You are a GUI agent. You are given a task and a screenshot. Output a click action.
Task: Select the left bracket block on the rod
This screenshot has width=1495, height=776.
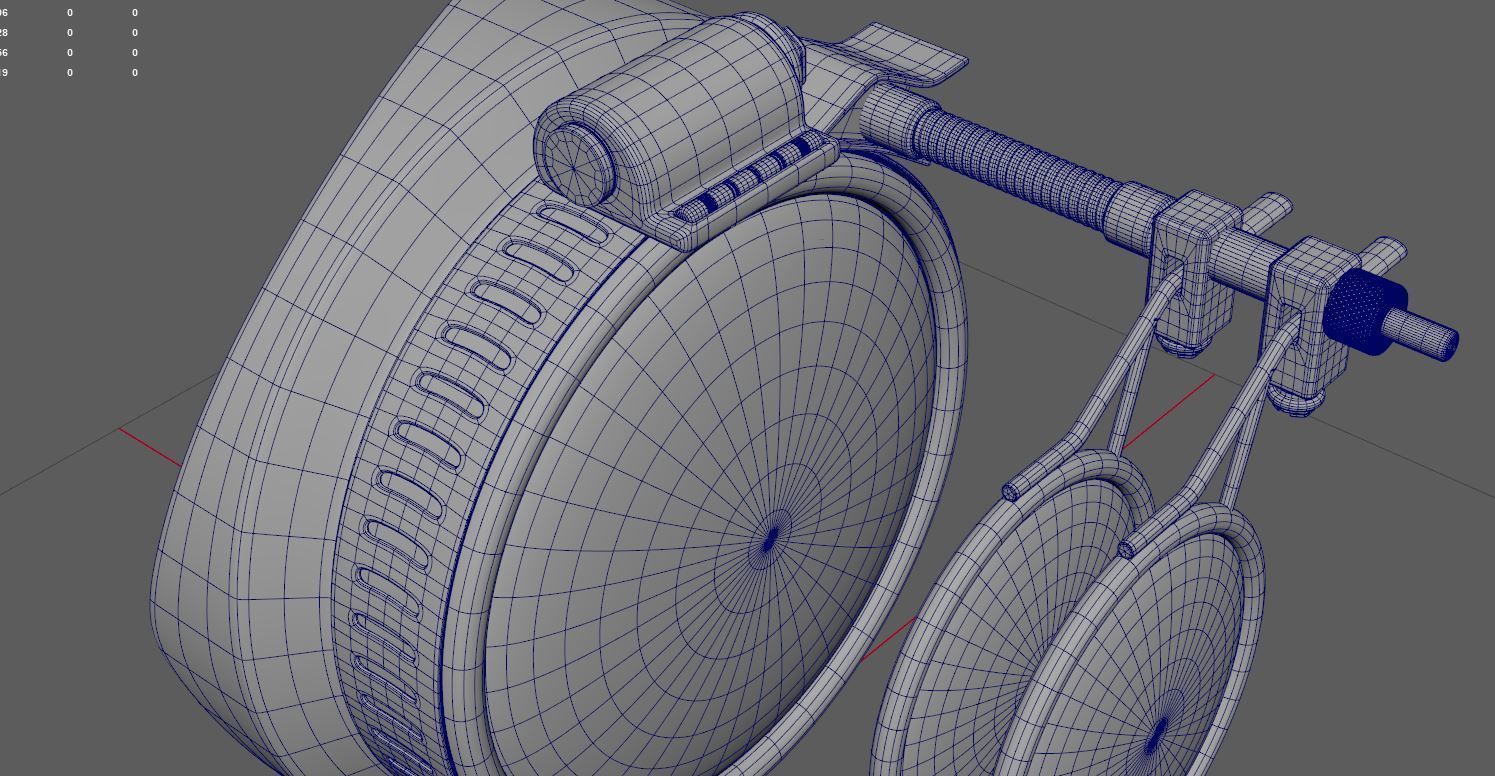(1196, 271)
